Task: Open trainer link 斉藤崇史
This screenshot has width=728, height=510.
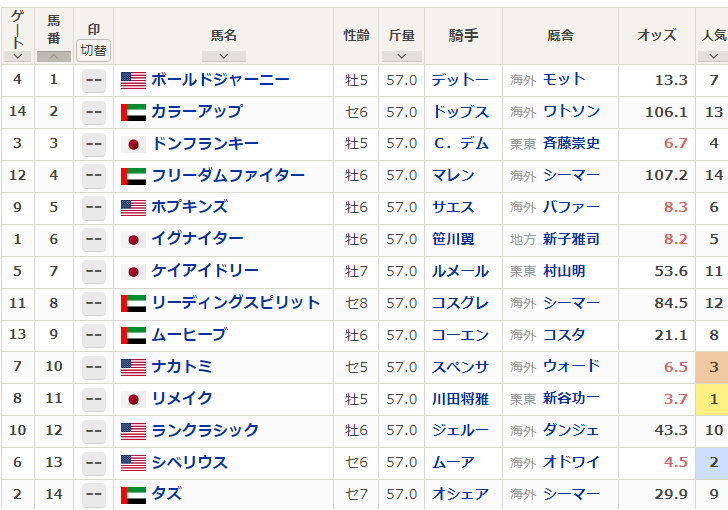Action: (x=571, y=143)
